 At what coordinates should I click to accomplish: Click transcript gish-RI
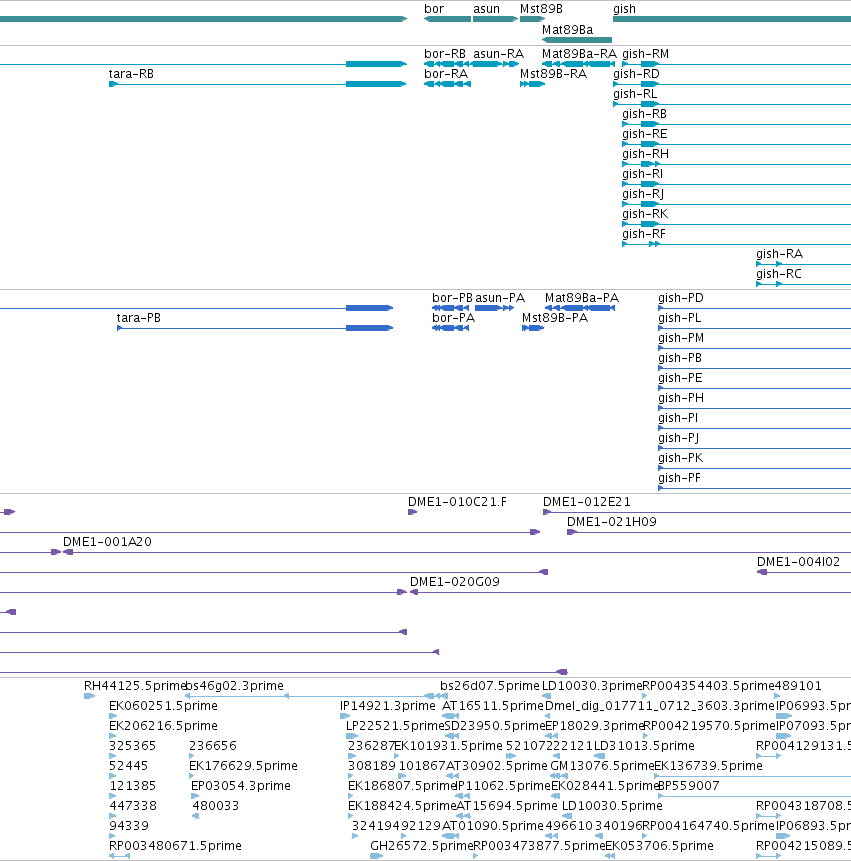[736, 184]
